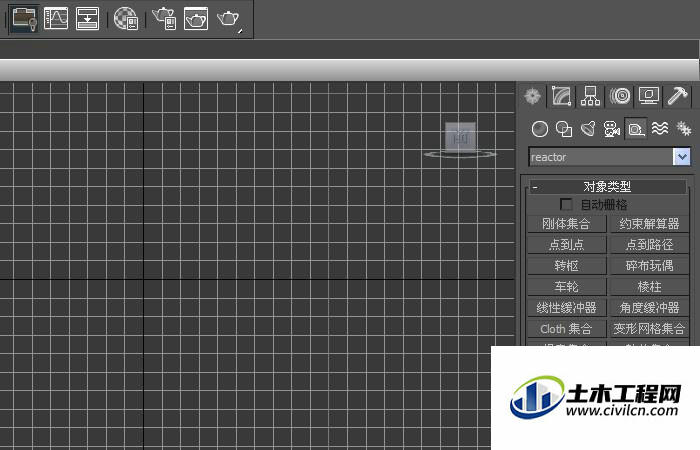Click the 车轮 button
The image size is (700, 450).
tap(567, 287)
